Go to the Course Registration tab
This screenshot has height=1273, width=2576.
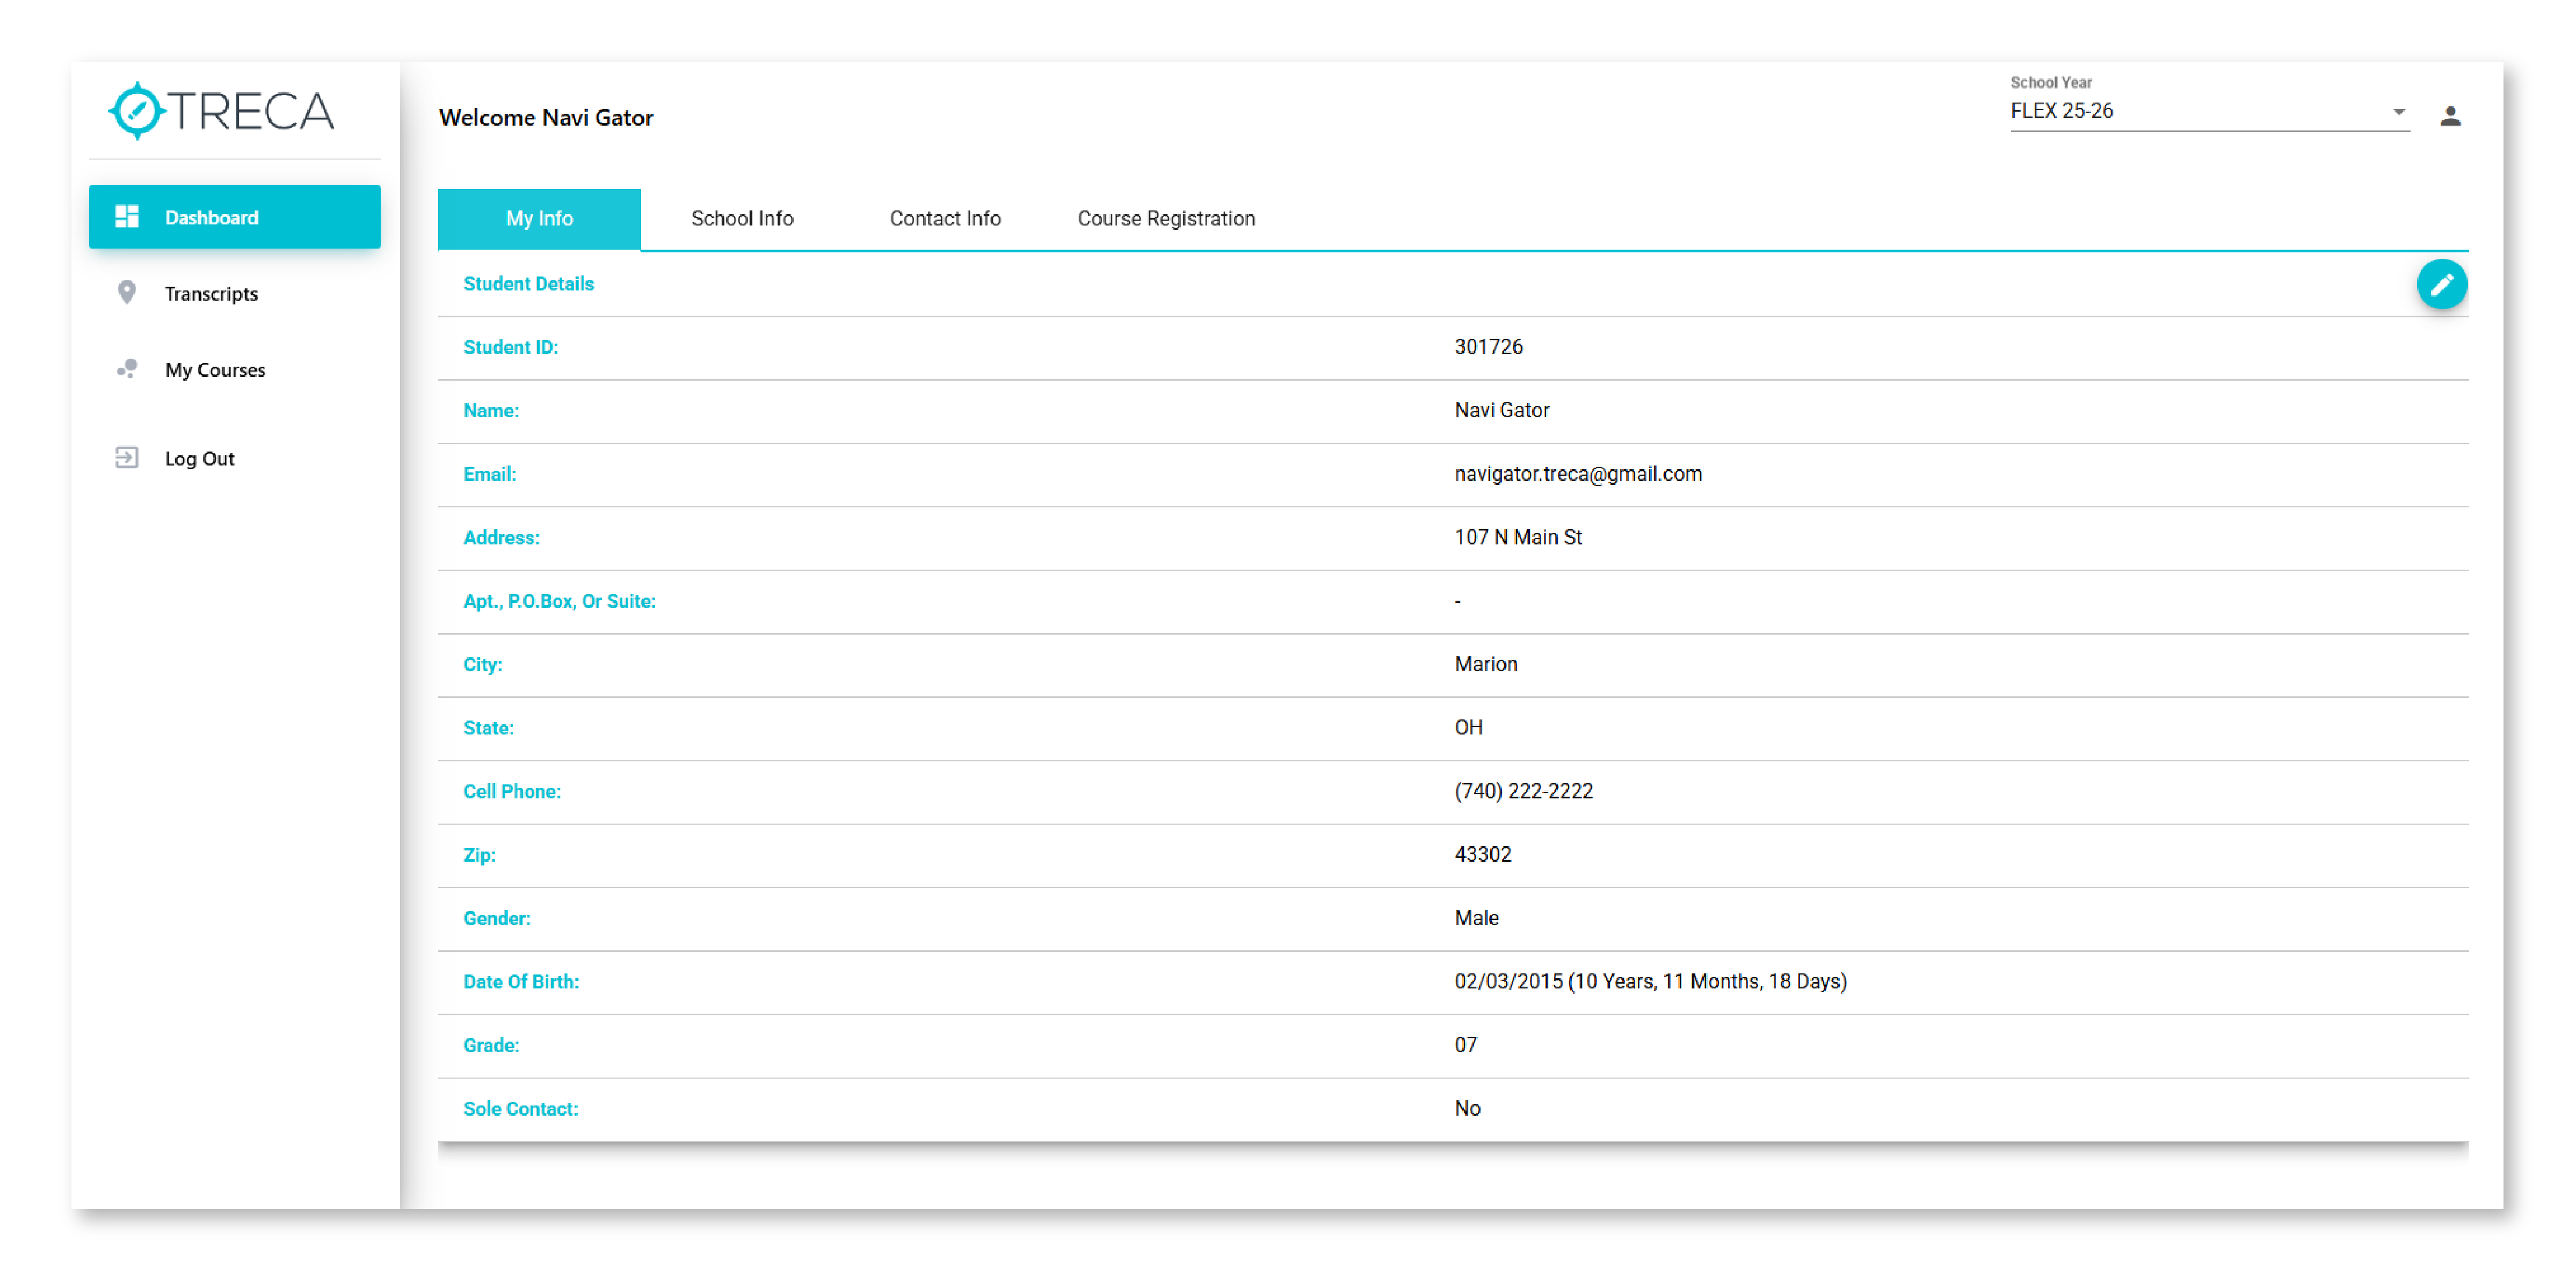point(1165,218)
